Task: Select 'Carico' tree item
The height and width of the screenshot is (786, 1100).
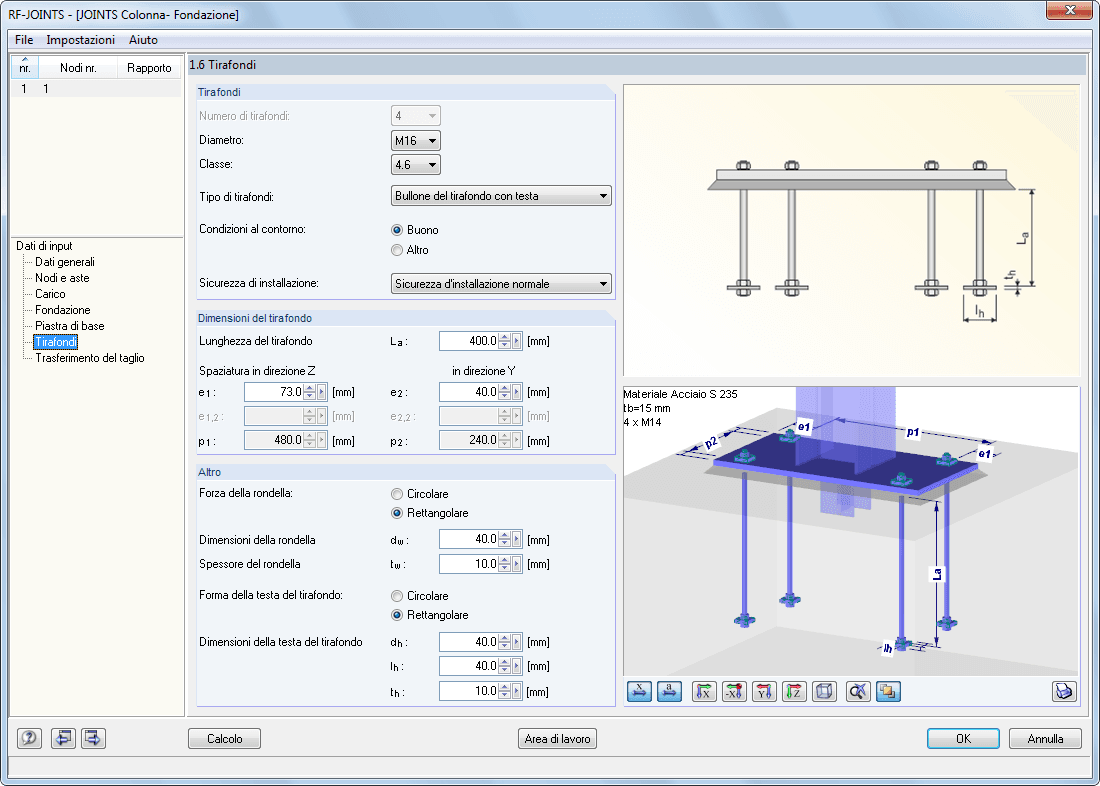Action: coord(50,294)
